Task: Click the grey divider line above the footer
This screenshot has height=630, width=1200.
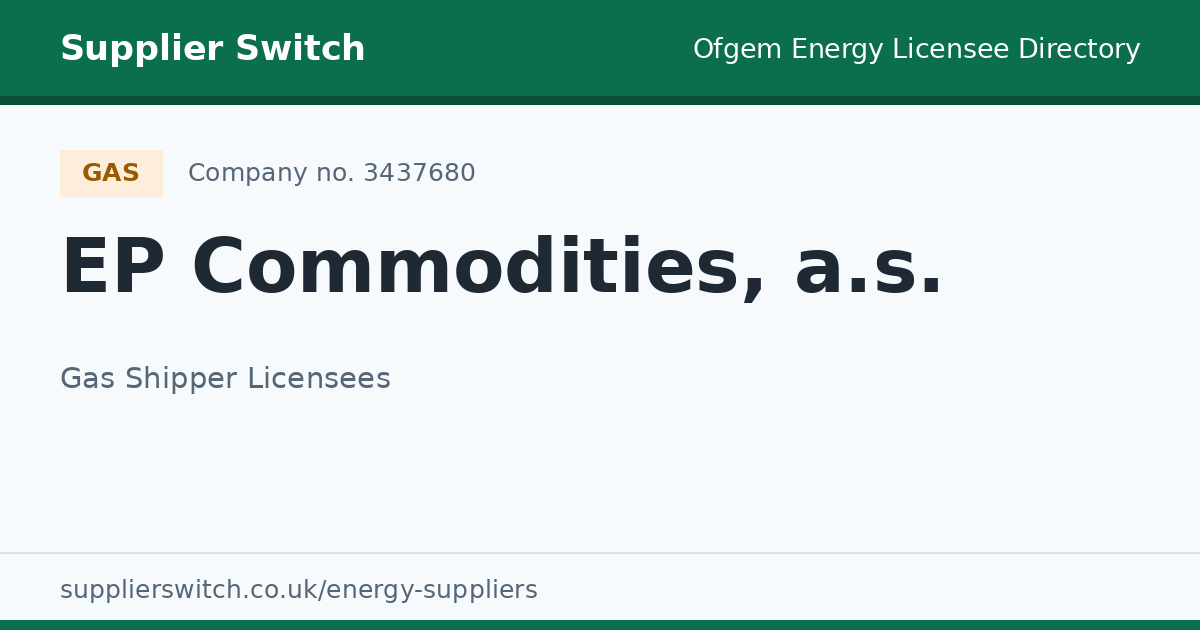Action: 600,553
